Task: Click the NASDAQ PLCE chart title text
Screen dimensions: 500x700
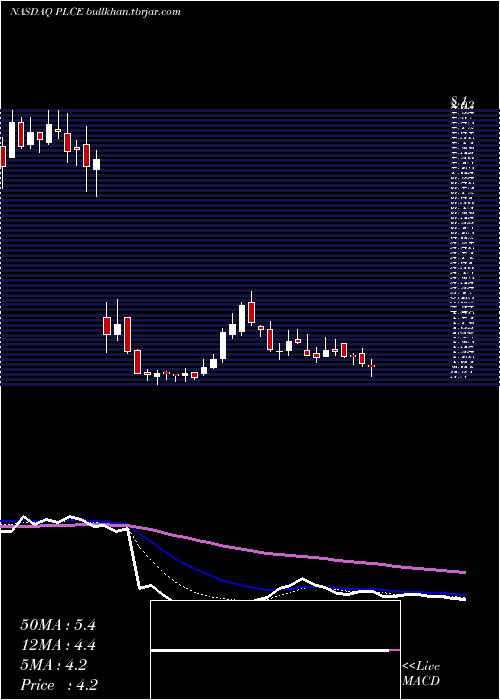Action: click(x=95, y=12)
